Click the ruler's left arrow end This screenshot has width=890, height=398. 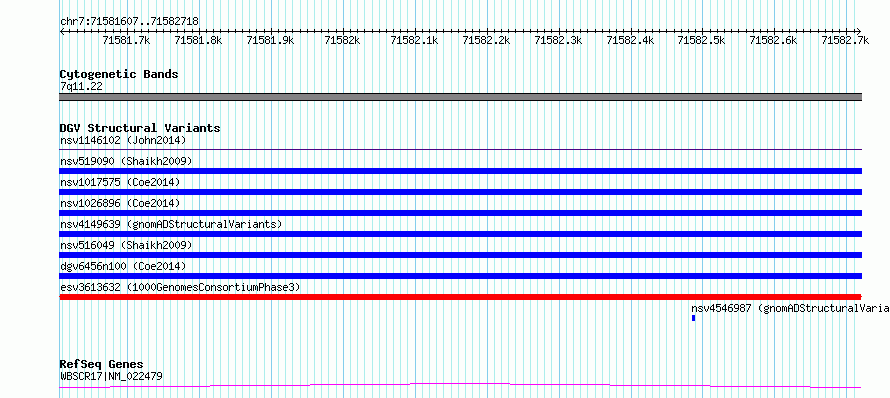(62, 31)
